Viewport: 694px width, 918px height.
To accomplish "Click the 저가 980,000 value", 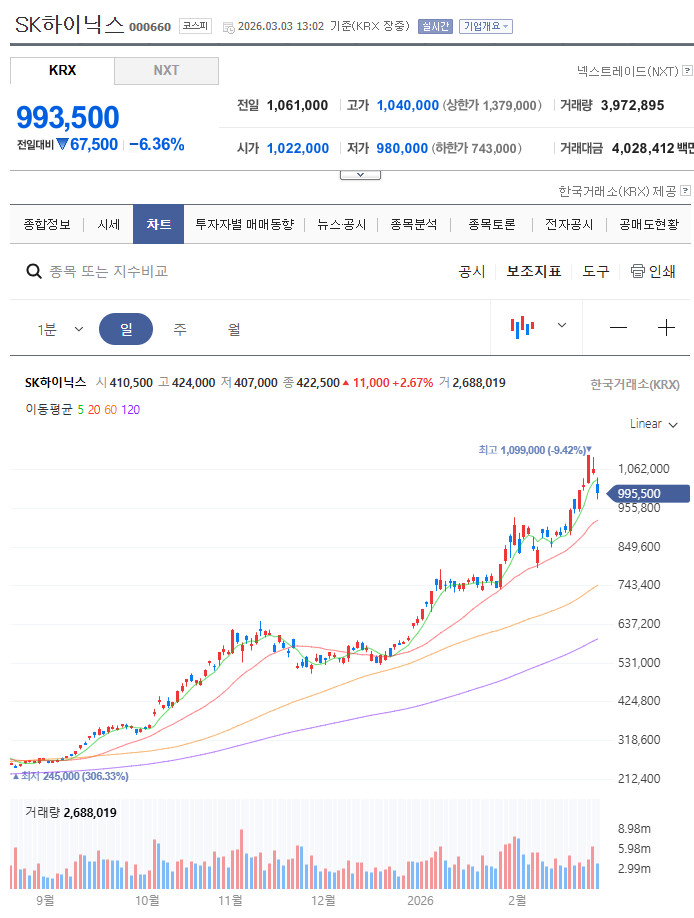I will click(x=402, y=148).
